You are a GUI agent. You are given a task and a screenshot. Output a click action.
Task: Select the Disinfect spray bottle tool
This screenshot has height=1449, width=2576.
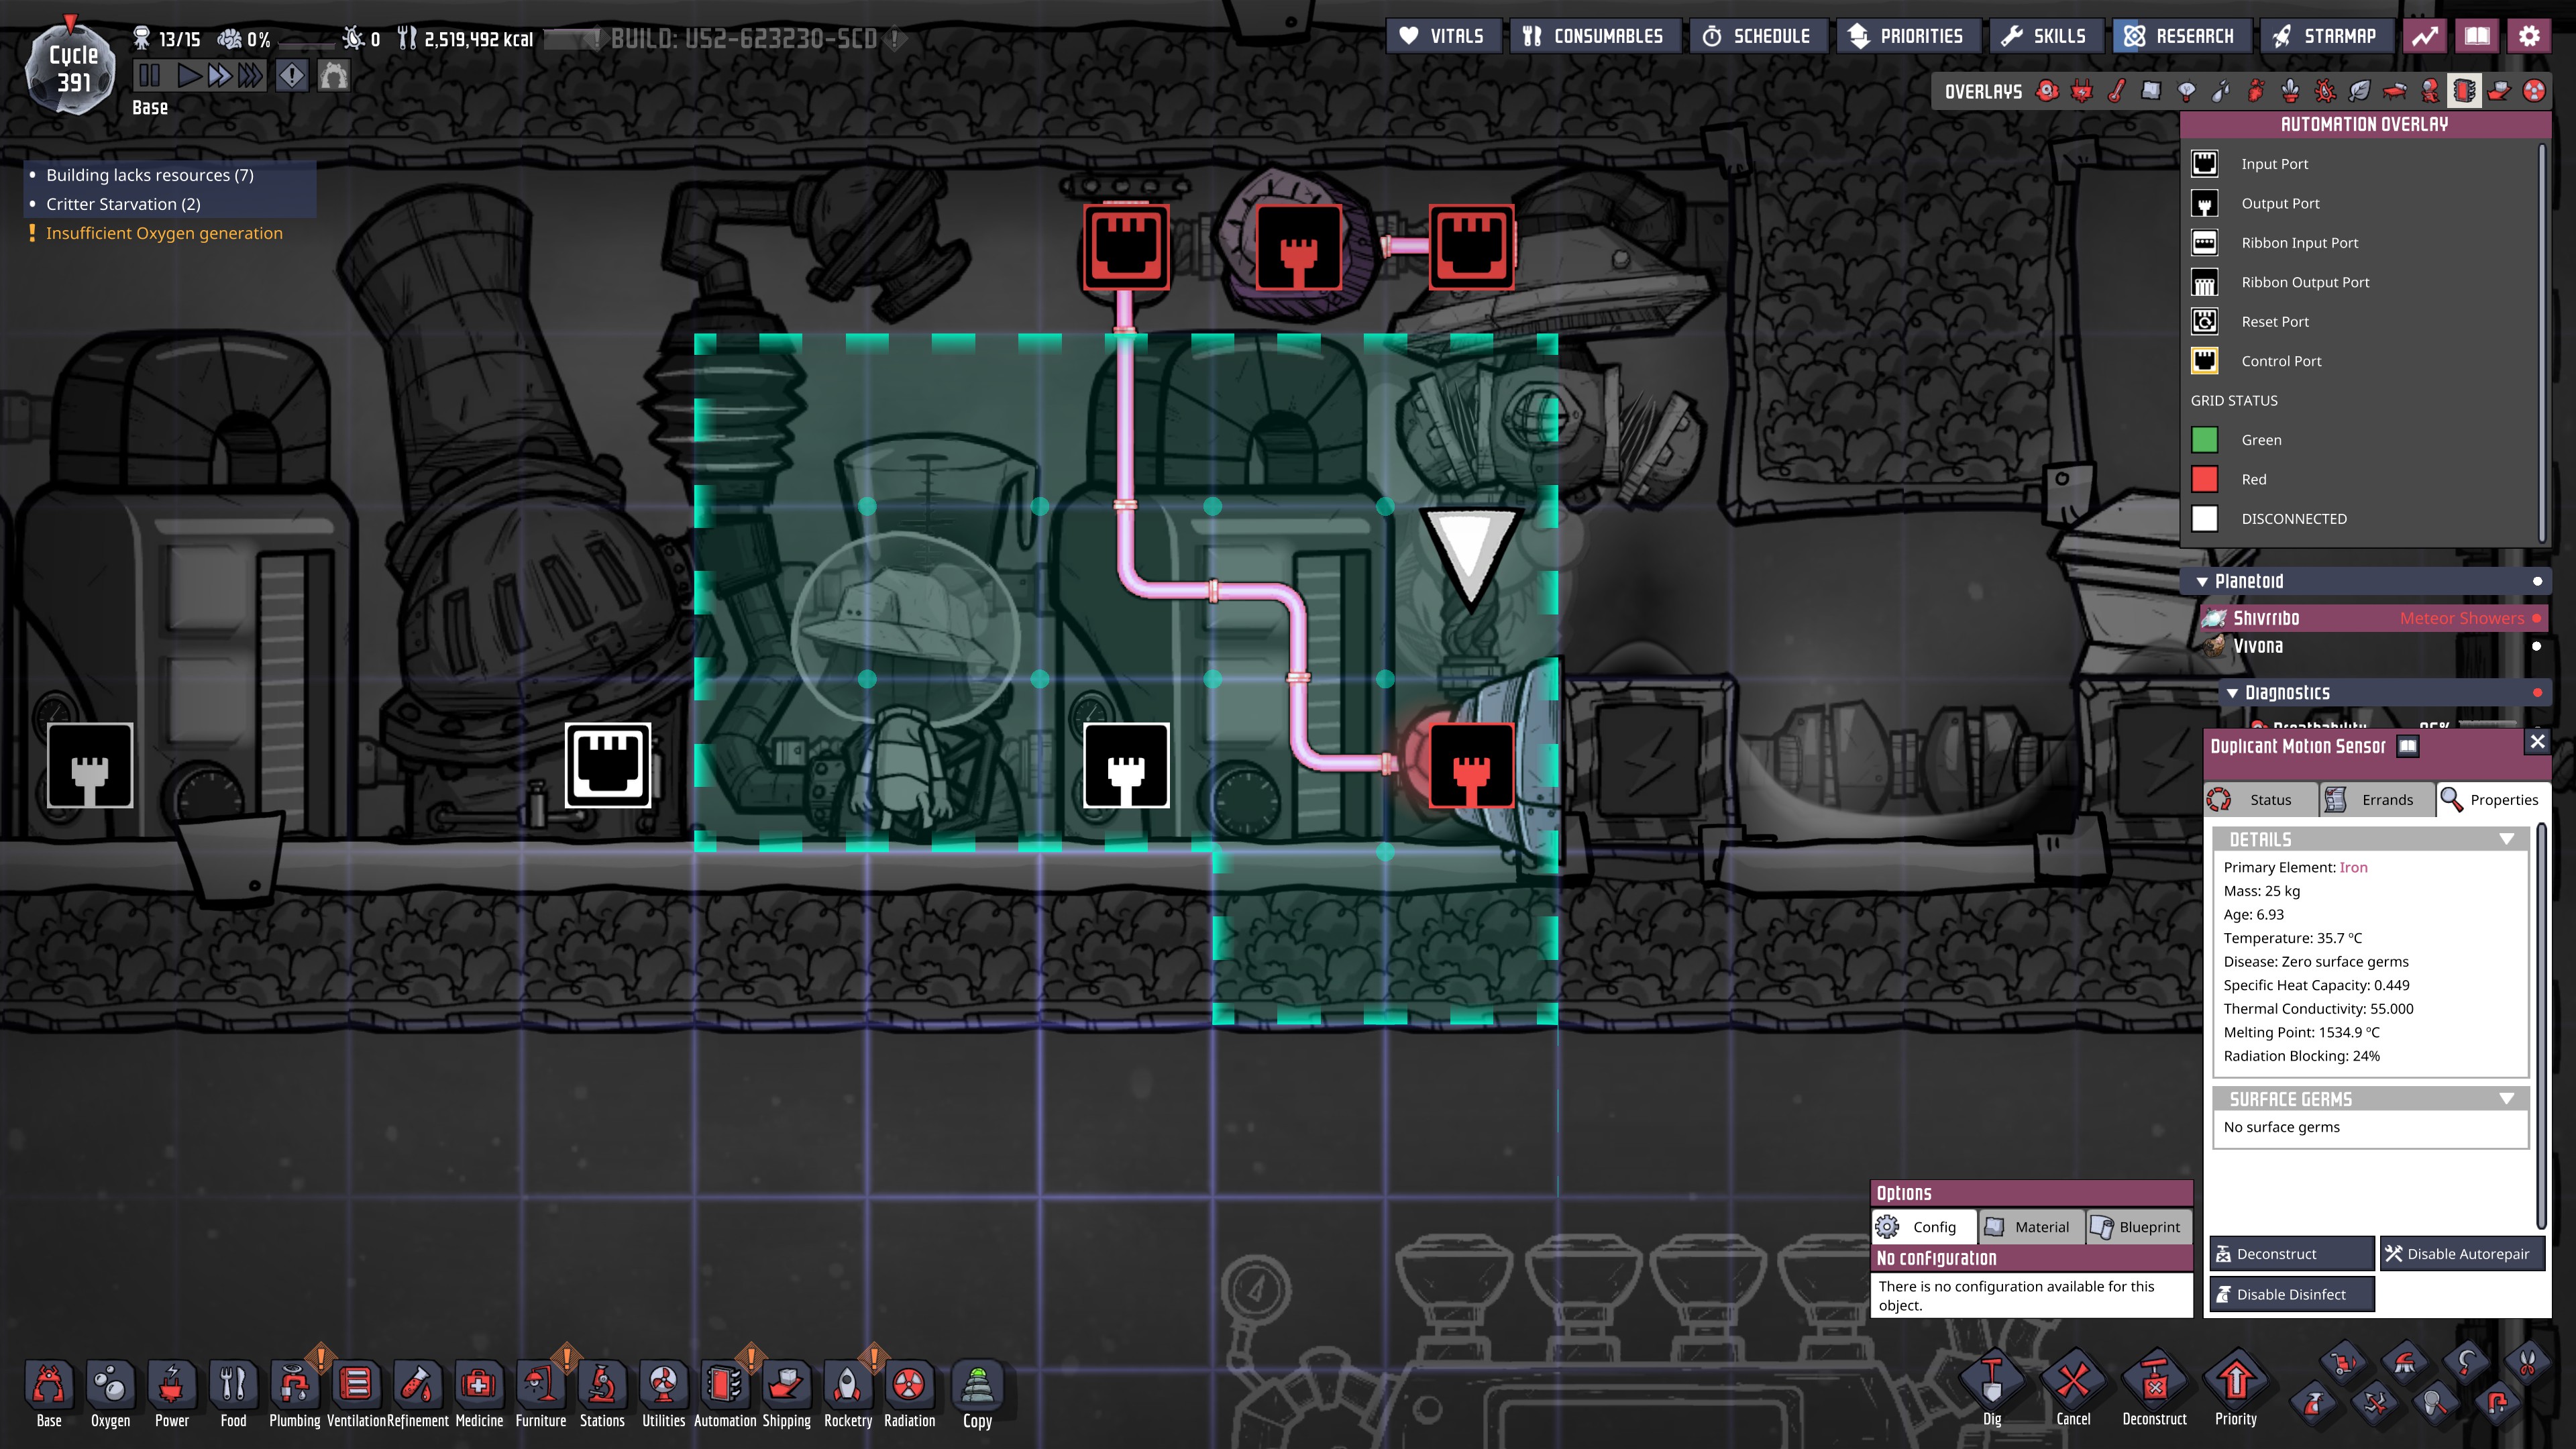pos(2313,1403)
